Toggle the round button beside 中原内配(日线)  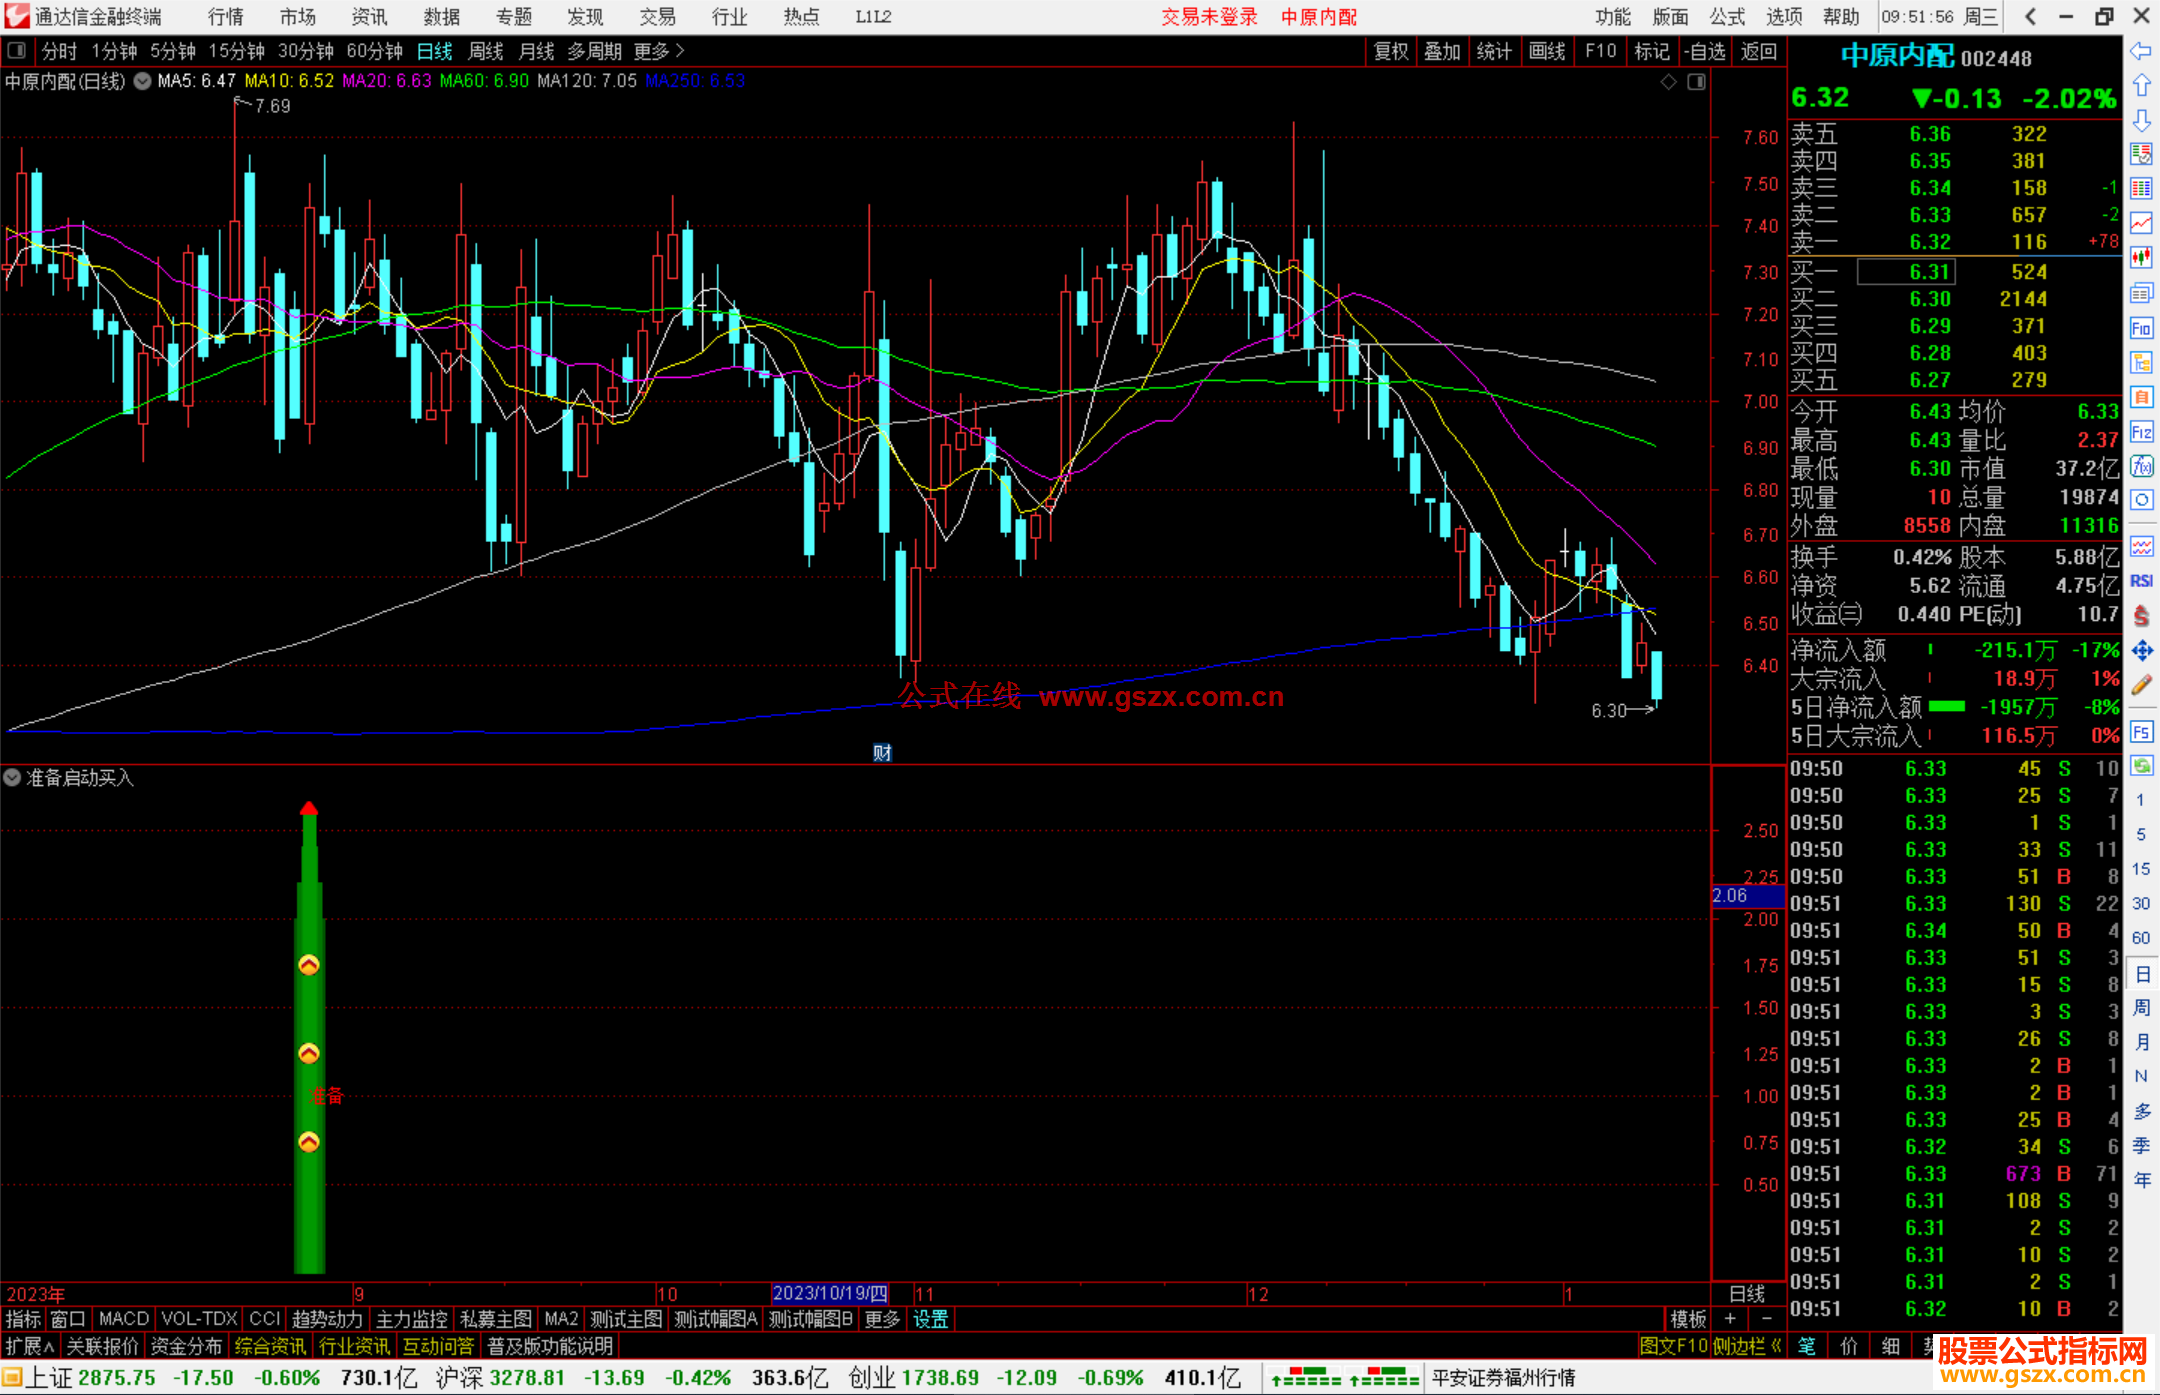143,81
